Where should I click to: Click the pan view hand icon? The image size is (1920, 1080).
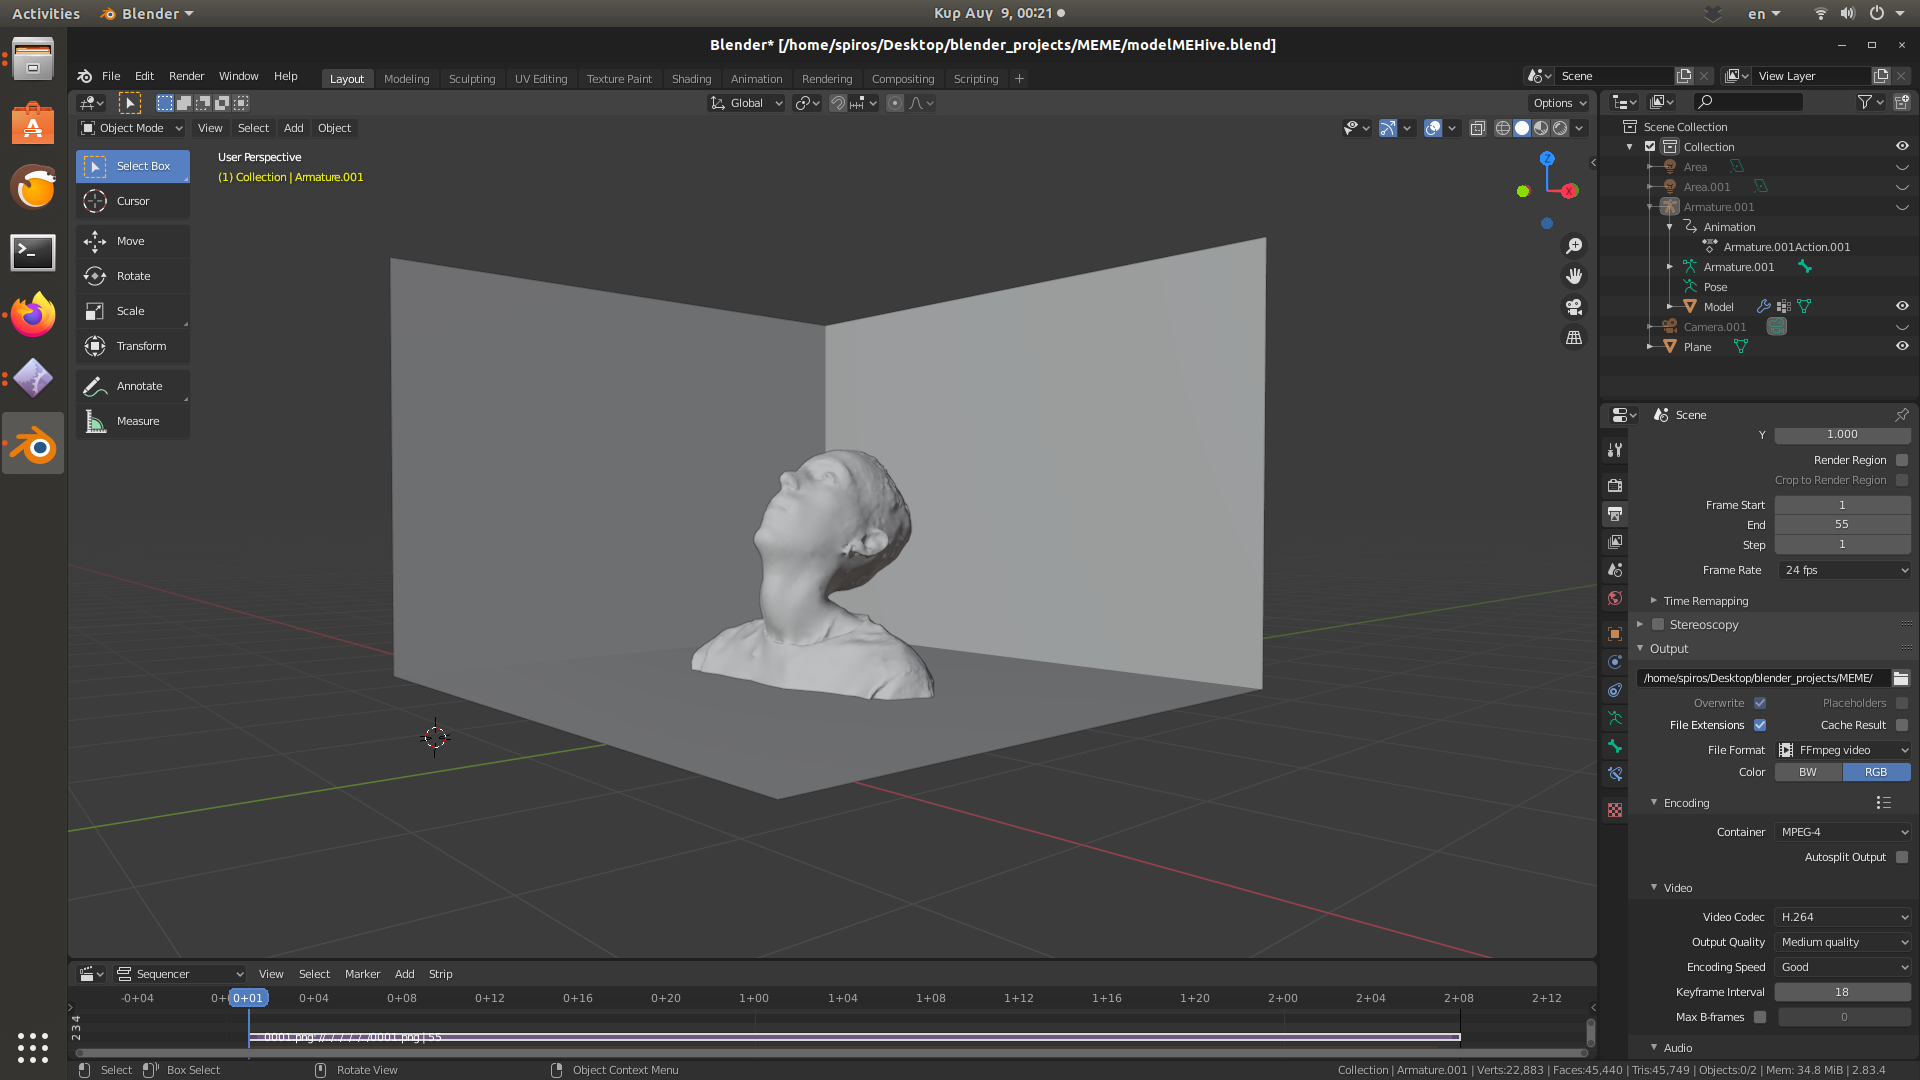click(1574, 276)
